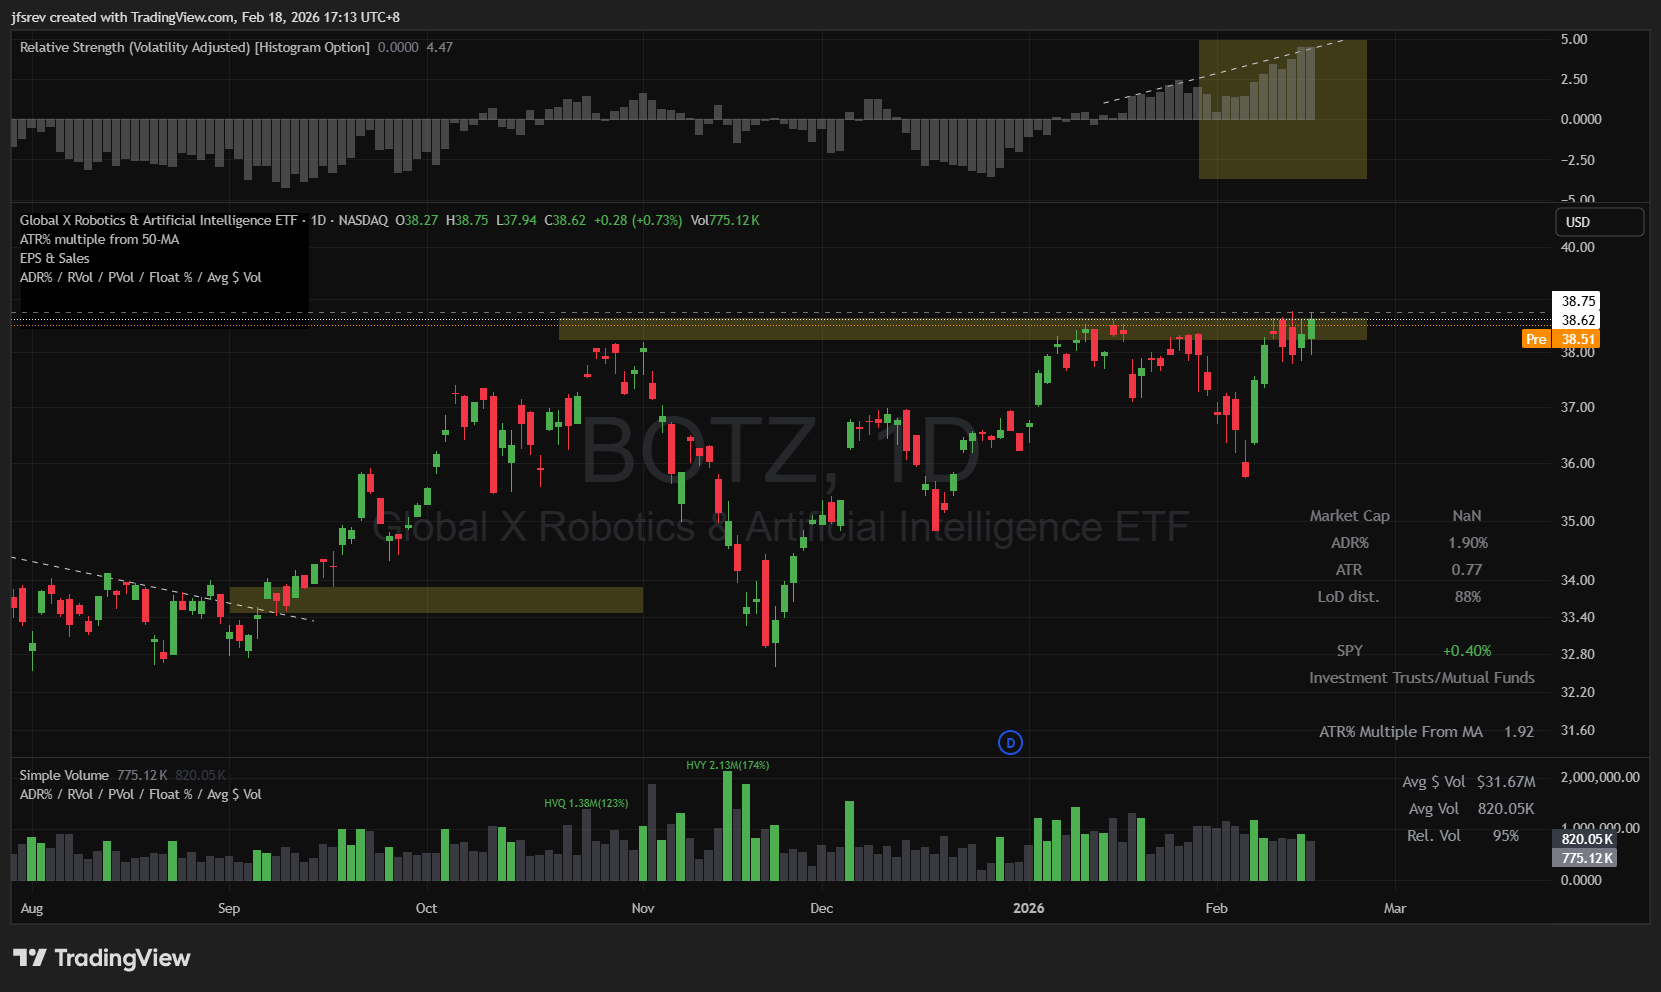Viewport: 1661px width, 992px height.
Task: Click the TradingView logo at bottom
Action: 101,958
